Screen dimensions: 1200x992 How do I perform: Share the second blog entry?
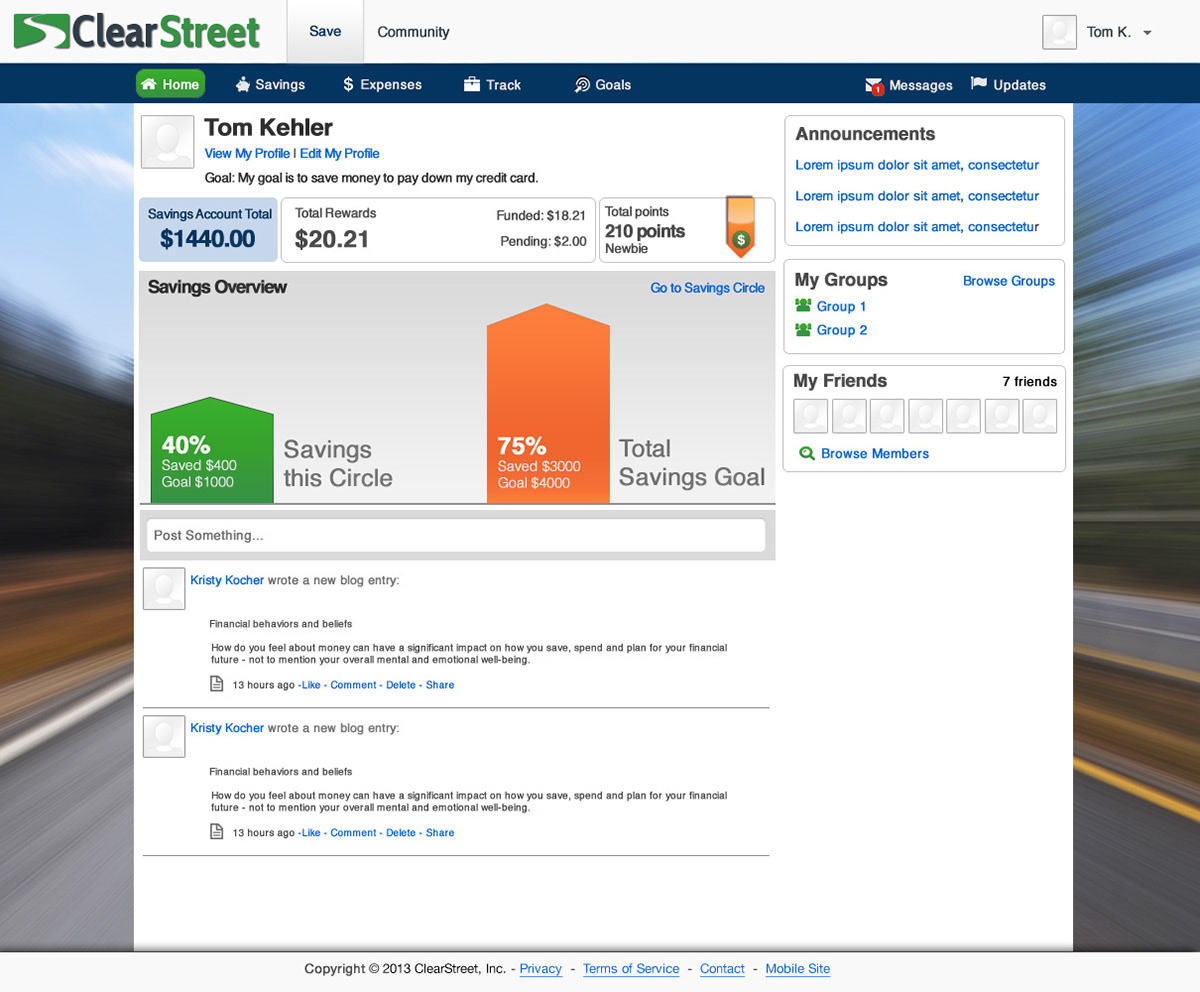tap(440, 833)
